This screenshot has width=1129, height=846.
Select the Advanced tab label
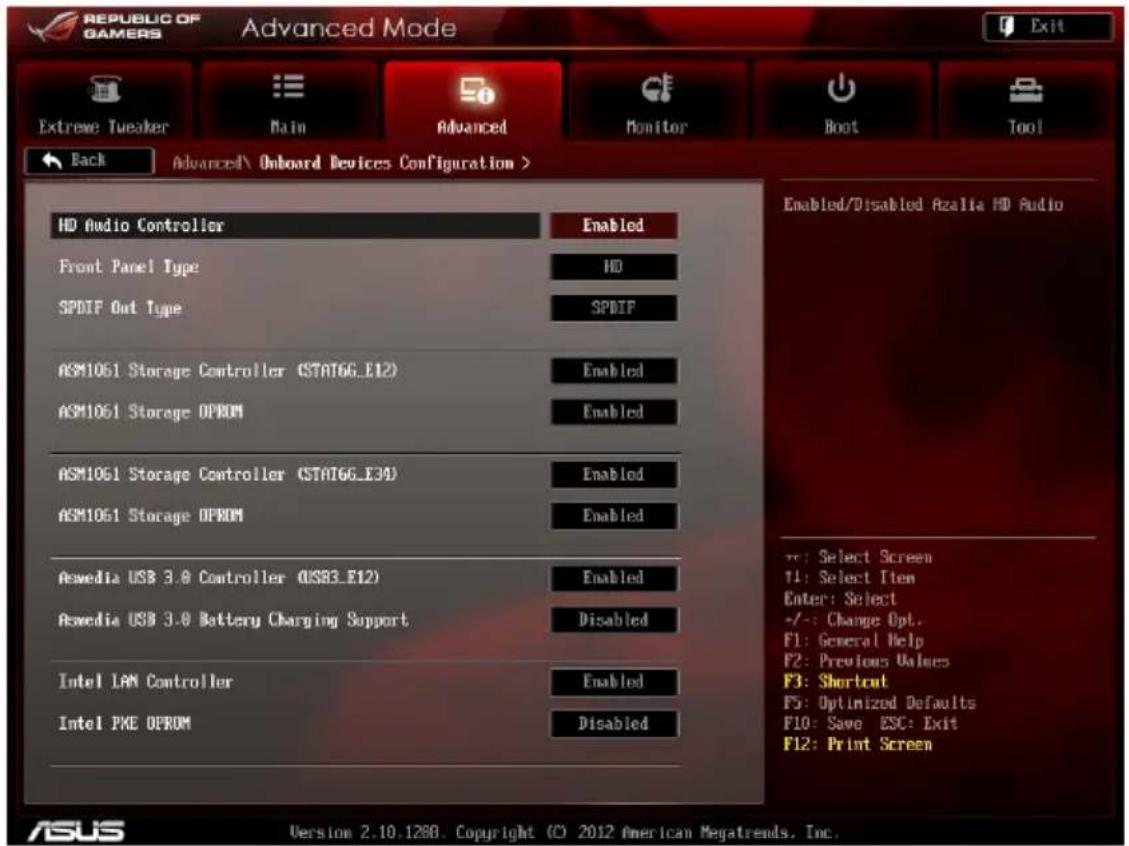[x=472, y=127]
